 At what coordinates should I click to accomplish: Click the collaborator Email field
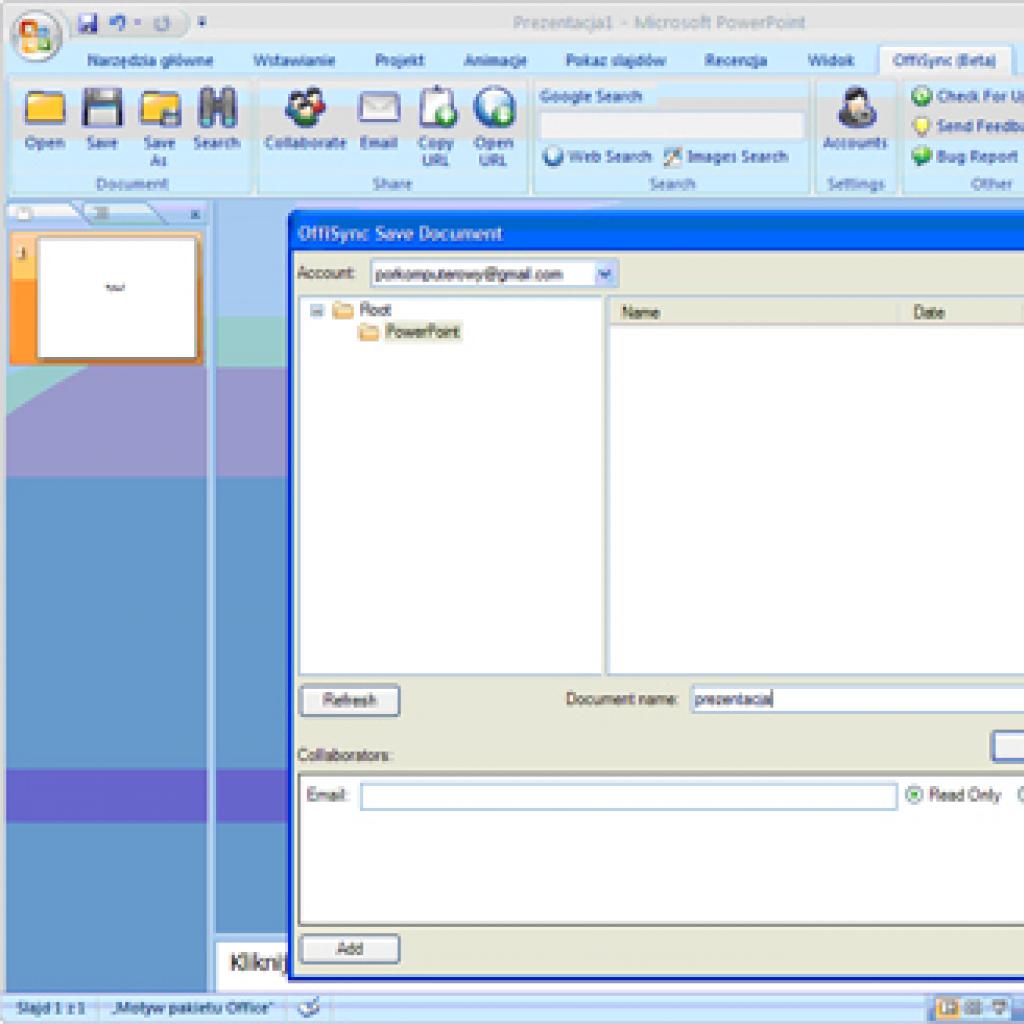pyautogui.click(x=628, y=796)
